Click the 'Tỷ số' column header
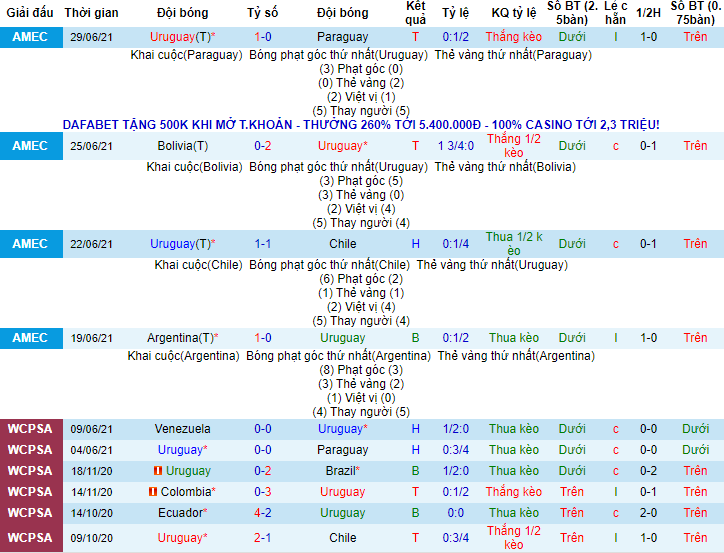724x553 pixels. [x=264, y=13]
